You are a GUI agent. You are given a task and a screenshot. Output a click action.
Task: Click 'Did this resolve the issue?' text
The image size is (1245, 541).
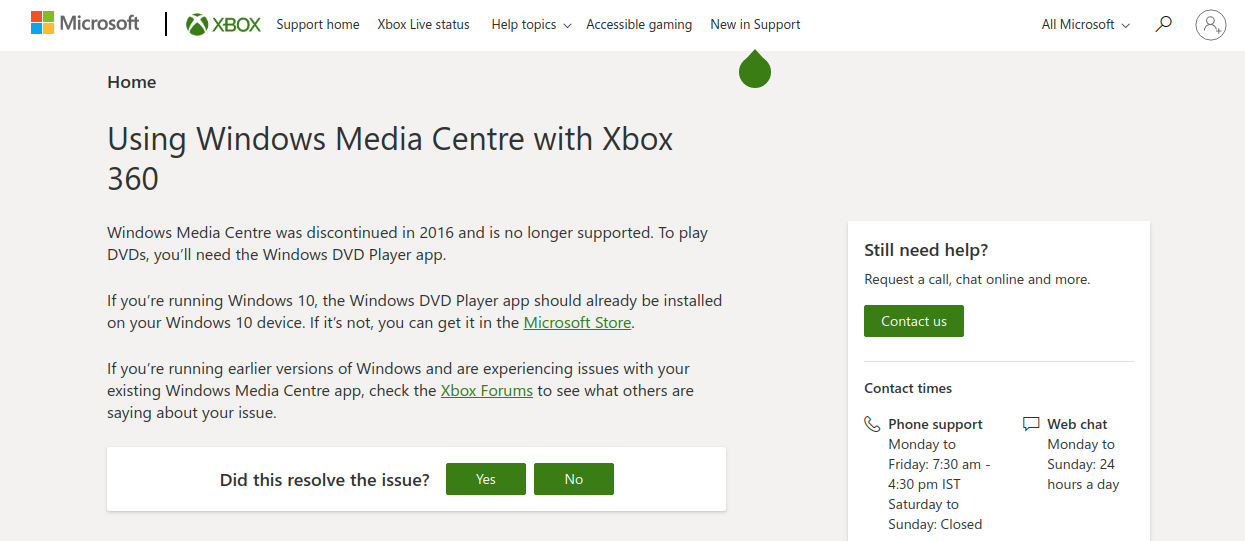[325, 480]
